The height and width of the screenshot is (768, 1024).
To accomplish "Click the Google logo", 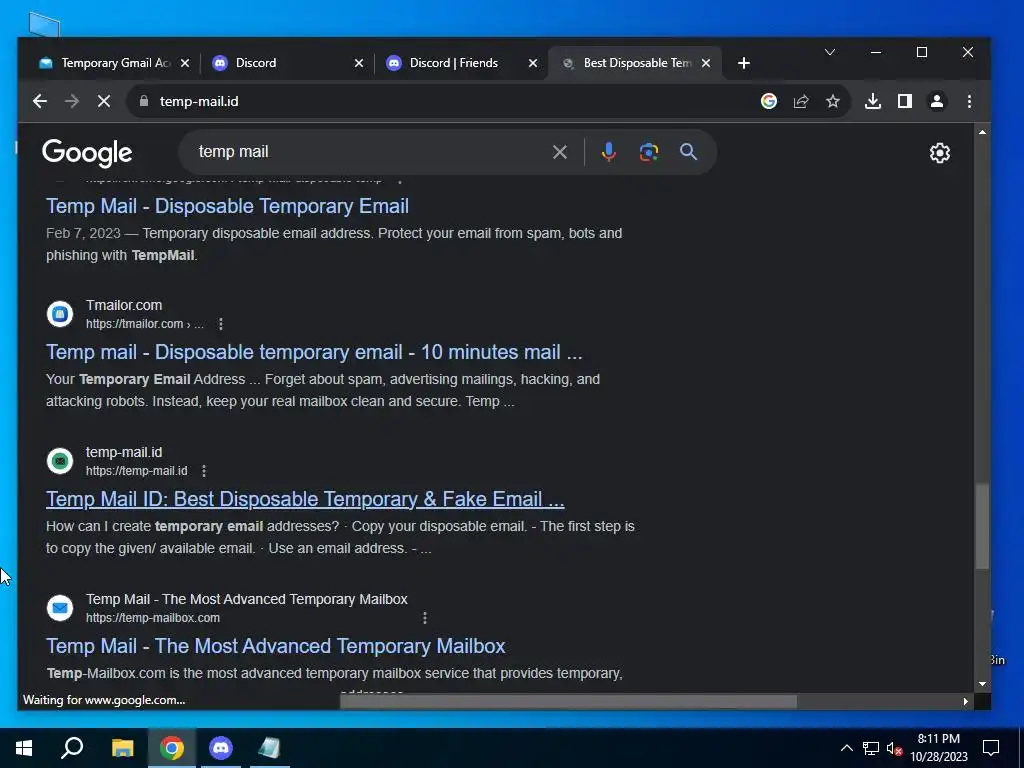I will (87, 153).
